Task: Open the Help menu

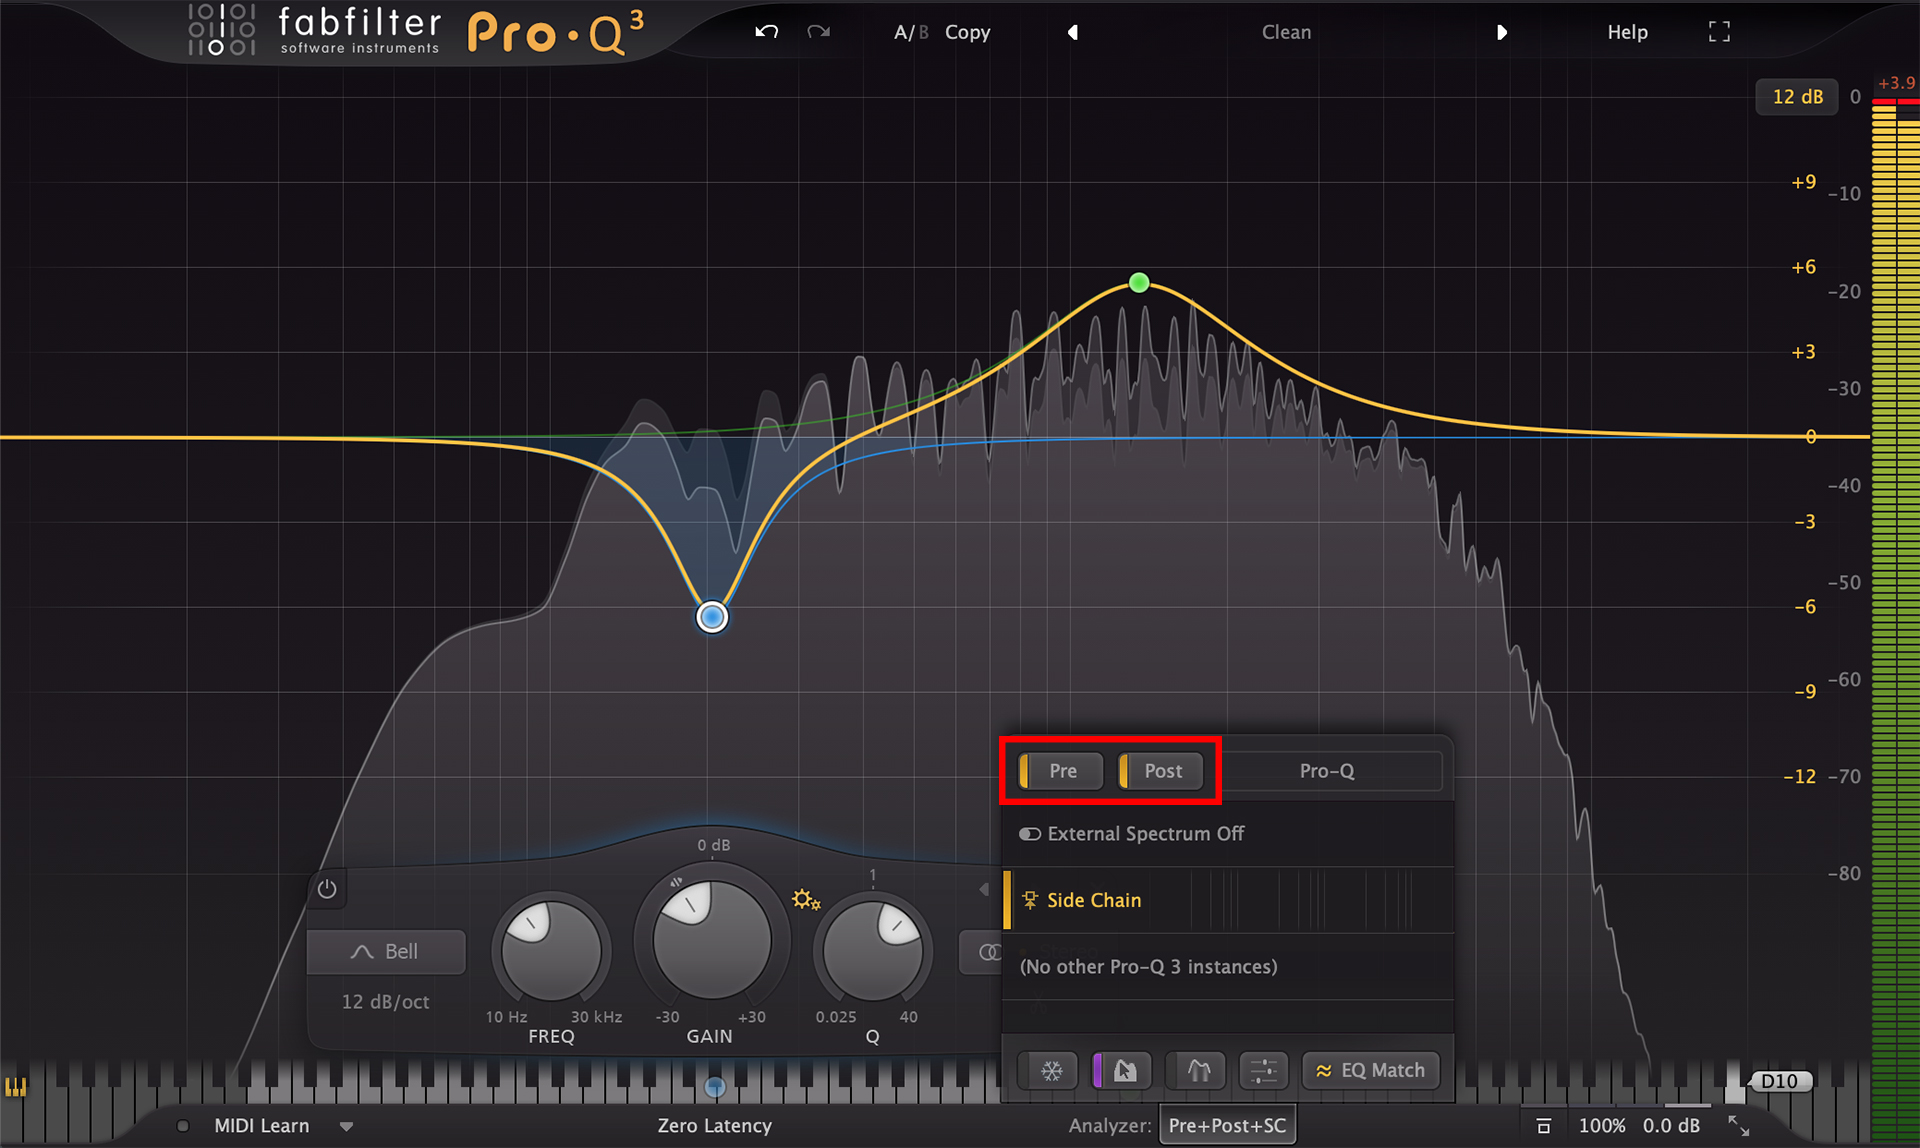Action: click(x=1627, y=32)
